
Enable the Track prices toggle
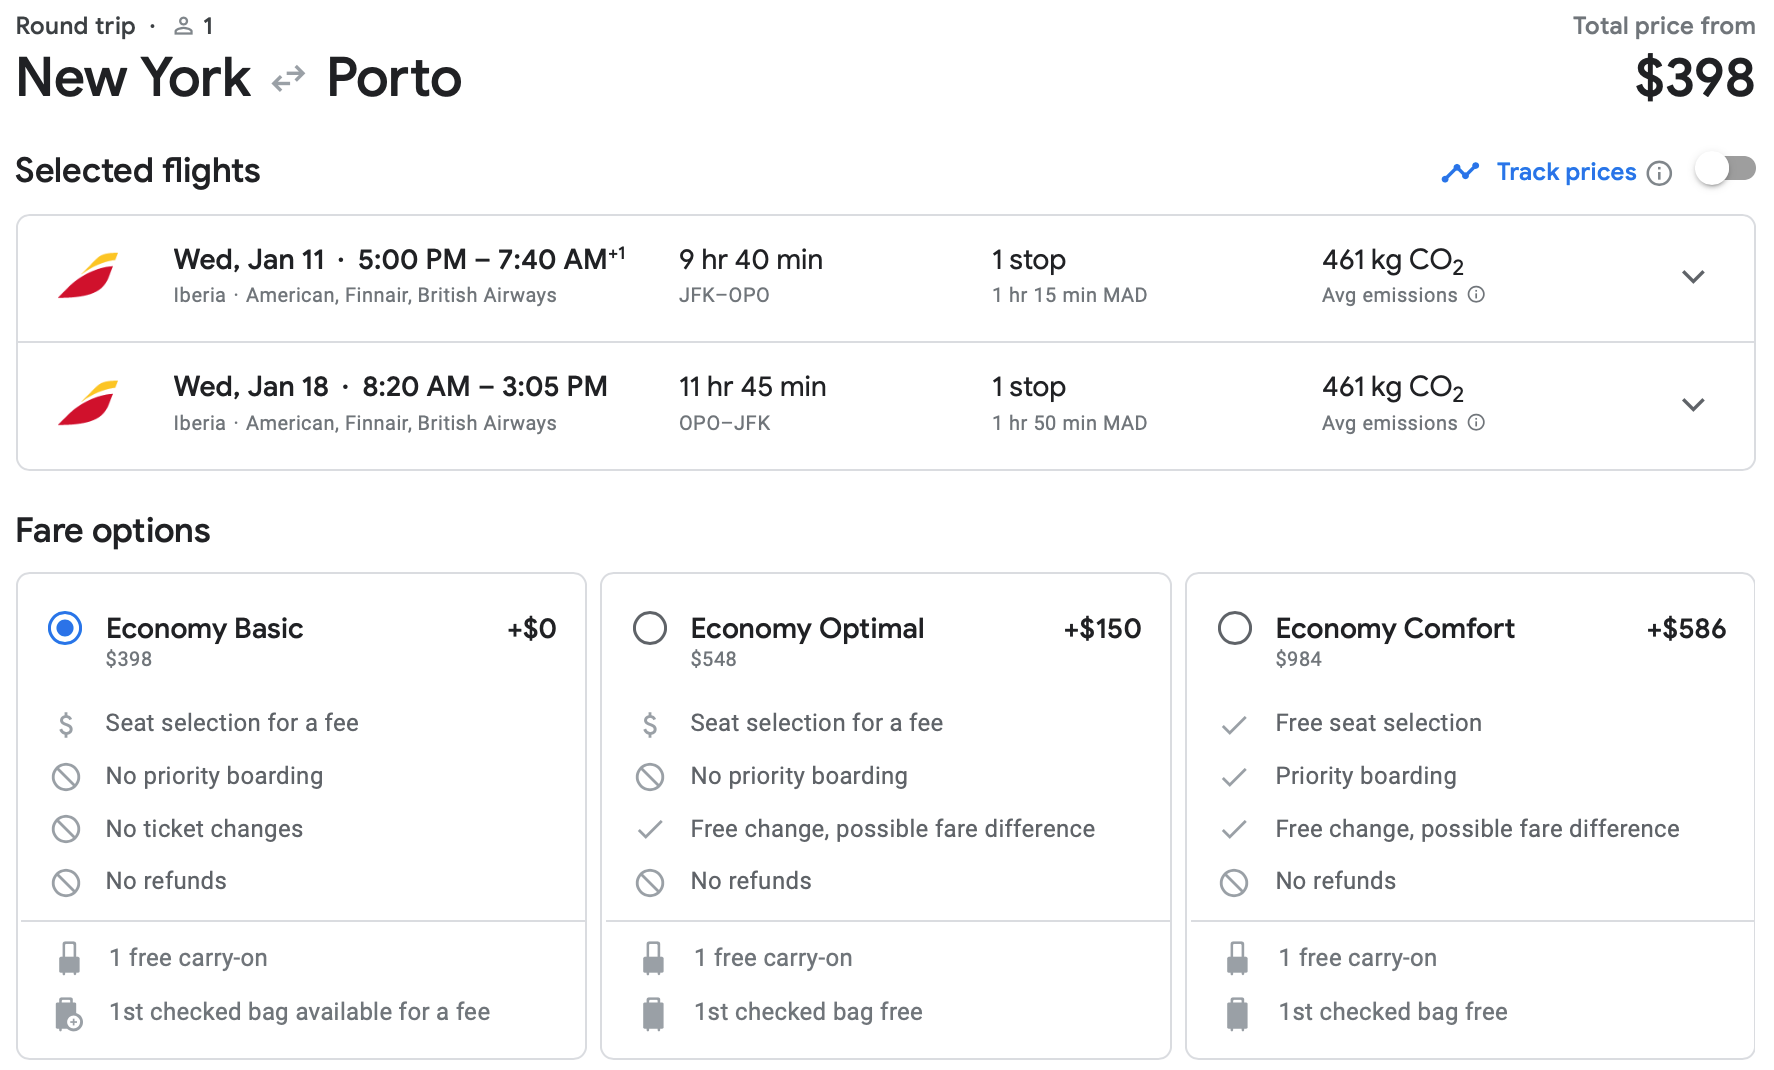pos(1725,169)
